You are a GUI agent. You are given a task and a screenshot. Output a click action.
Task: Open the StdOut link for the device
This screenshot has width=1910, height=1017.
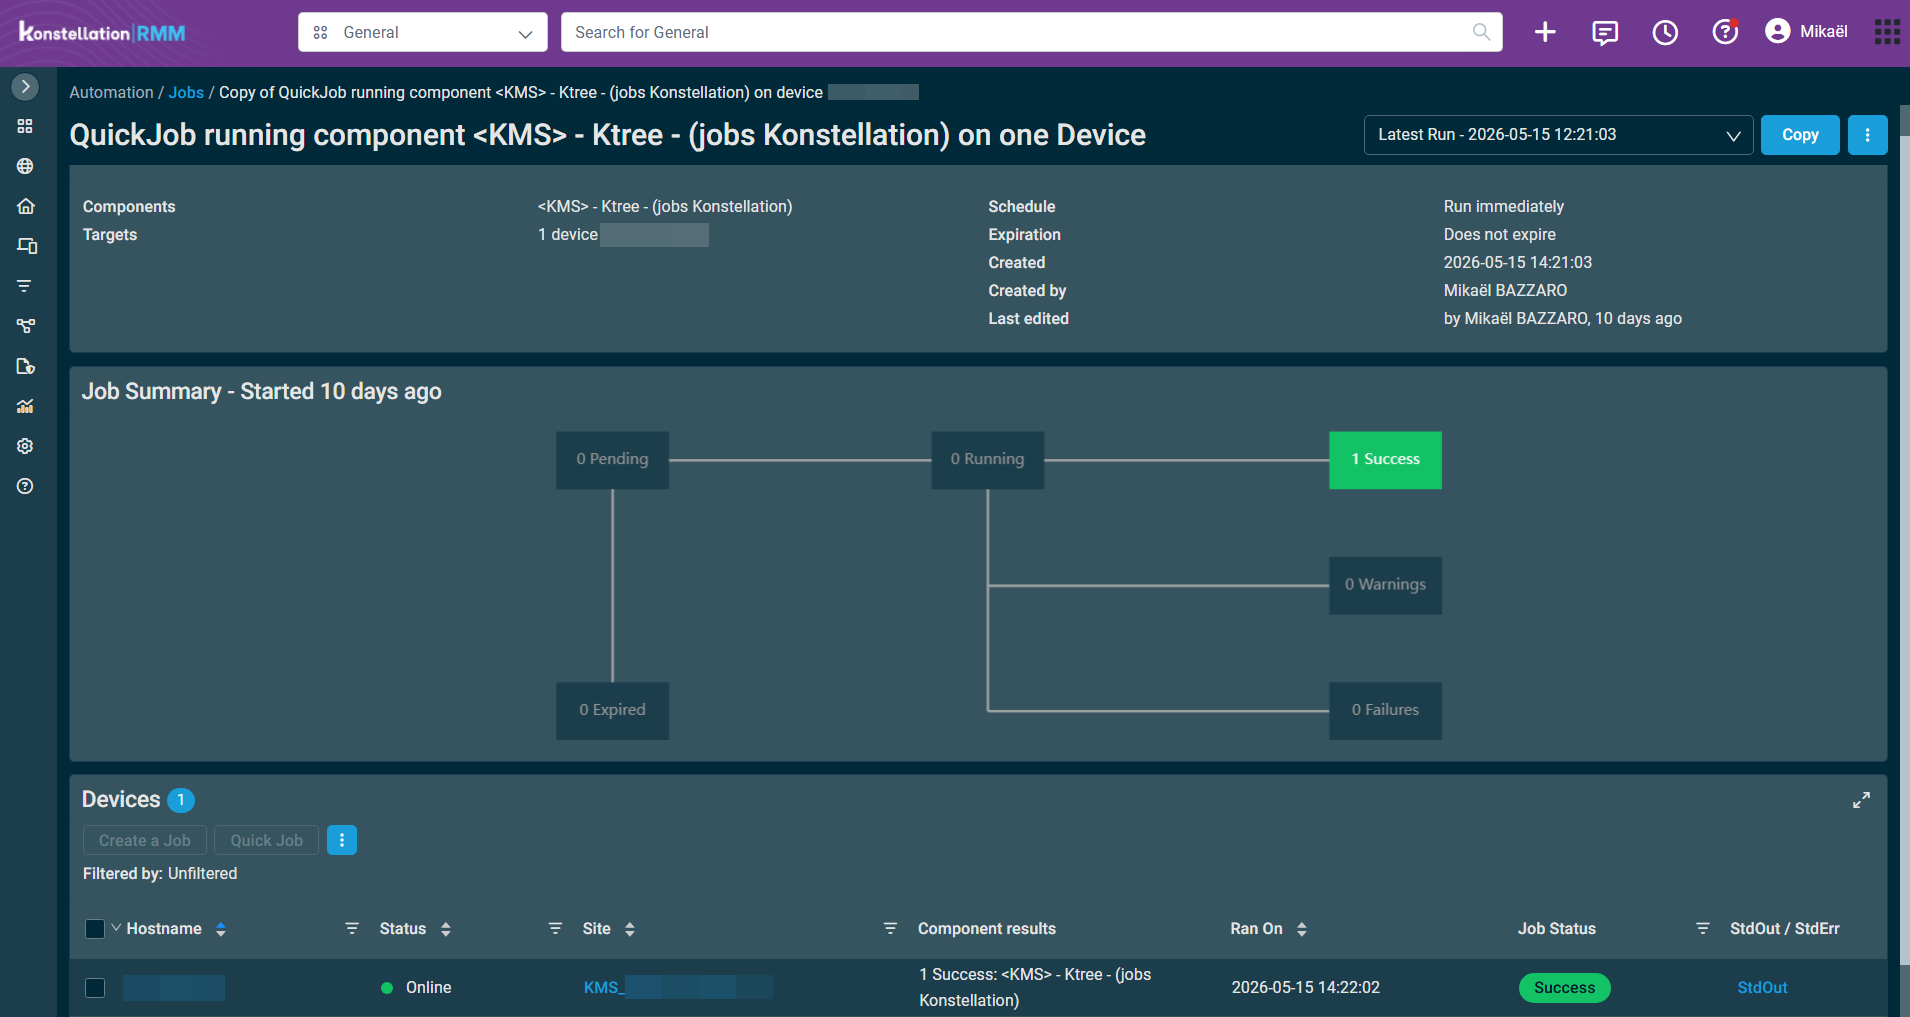click(1762, 988)
